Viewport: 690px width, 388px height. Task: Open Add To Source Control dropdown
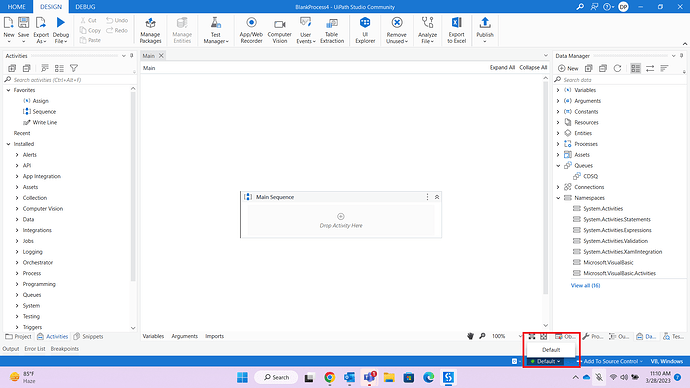click(613, 361)
